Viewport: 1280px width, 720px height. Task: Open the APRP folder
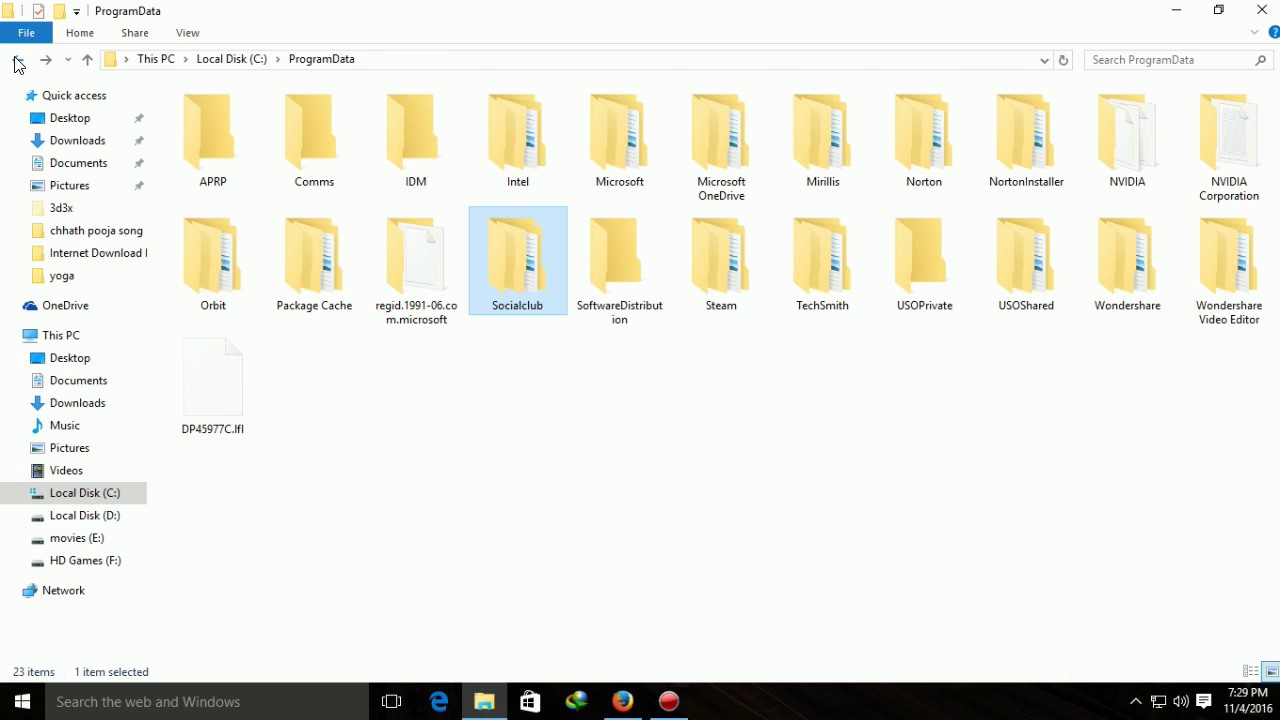coord(212,142)
